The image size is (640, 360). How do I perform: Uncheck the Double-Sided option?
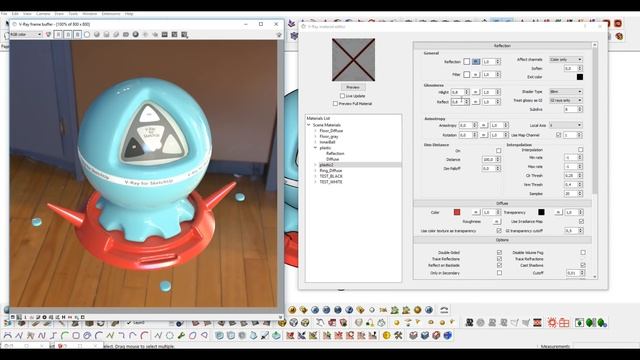[x=499, y=253]
